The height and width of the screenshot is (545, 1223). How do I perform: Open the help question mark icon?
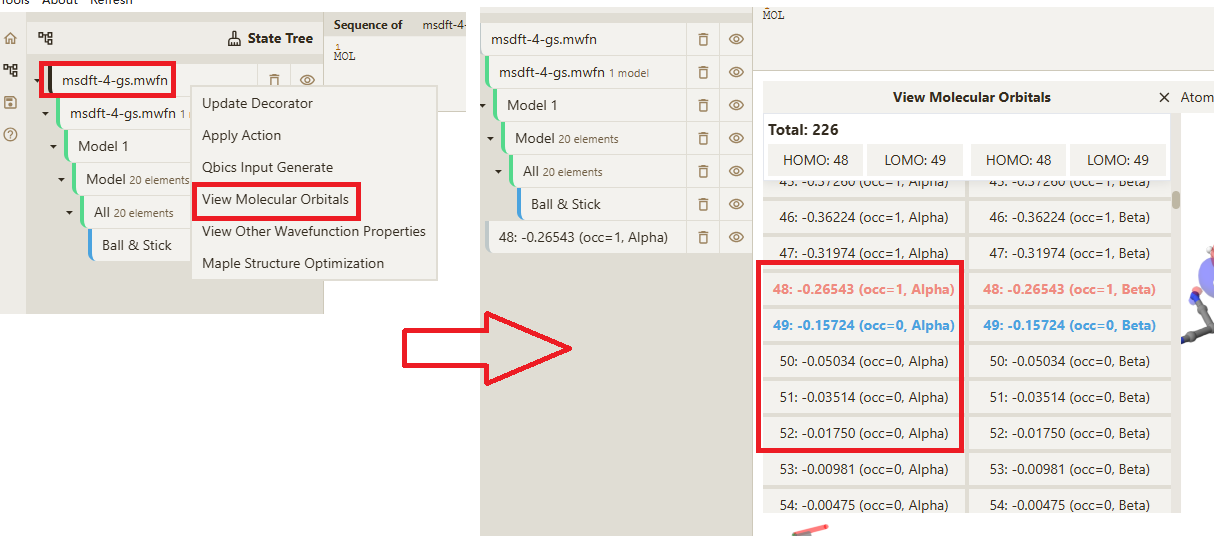(x=11, y=135)
